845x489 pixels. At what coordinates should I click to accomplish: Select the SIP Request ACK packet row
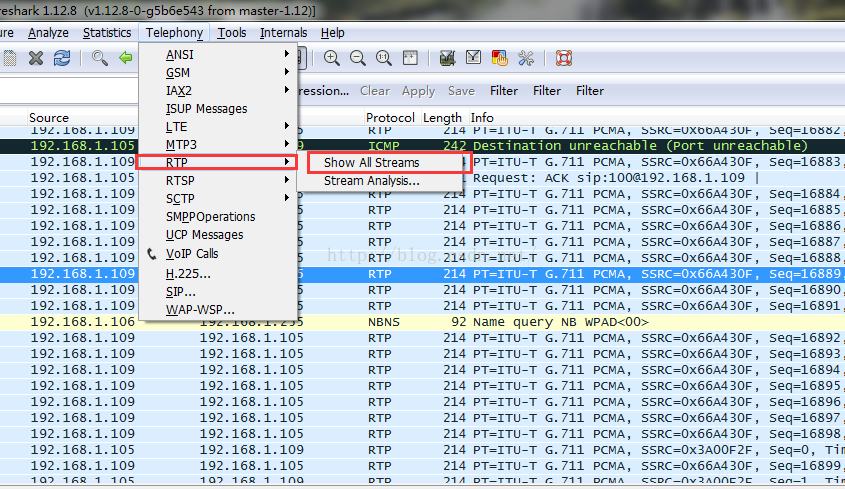pyautogui.click(x=422, y=178)
